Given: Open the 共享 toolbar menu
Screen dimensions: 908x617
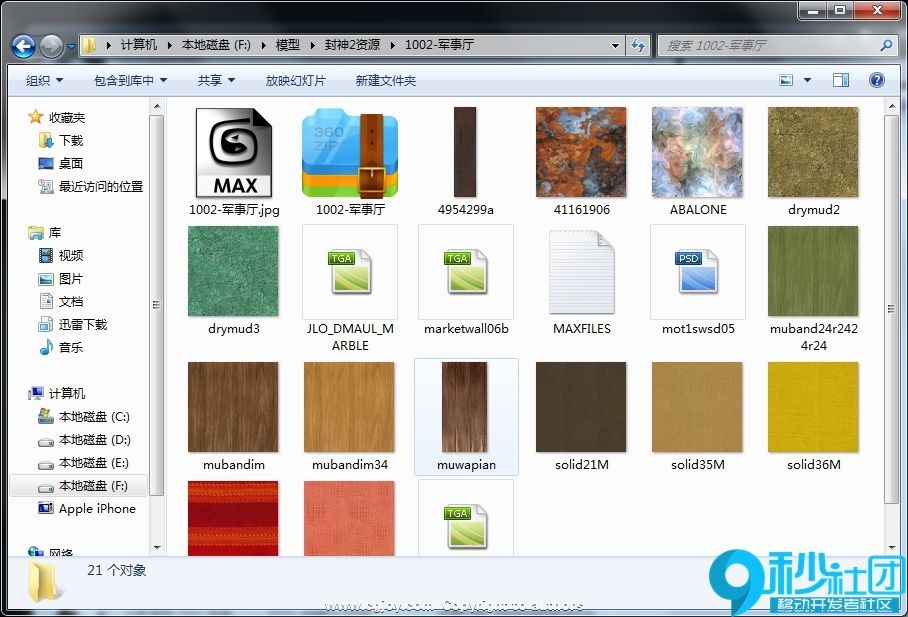Looking at the screenshot, I should [x=216, y=80].
